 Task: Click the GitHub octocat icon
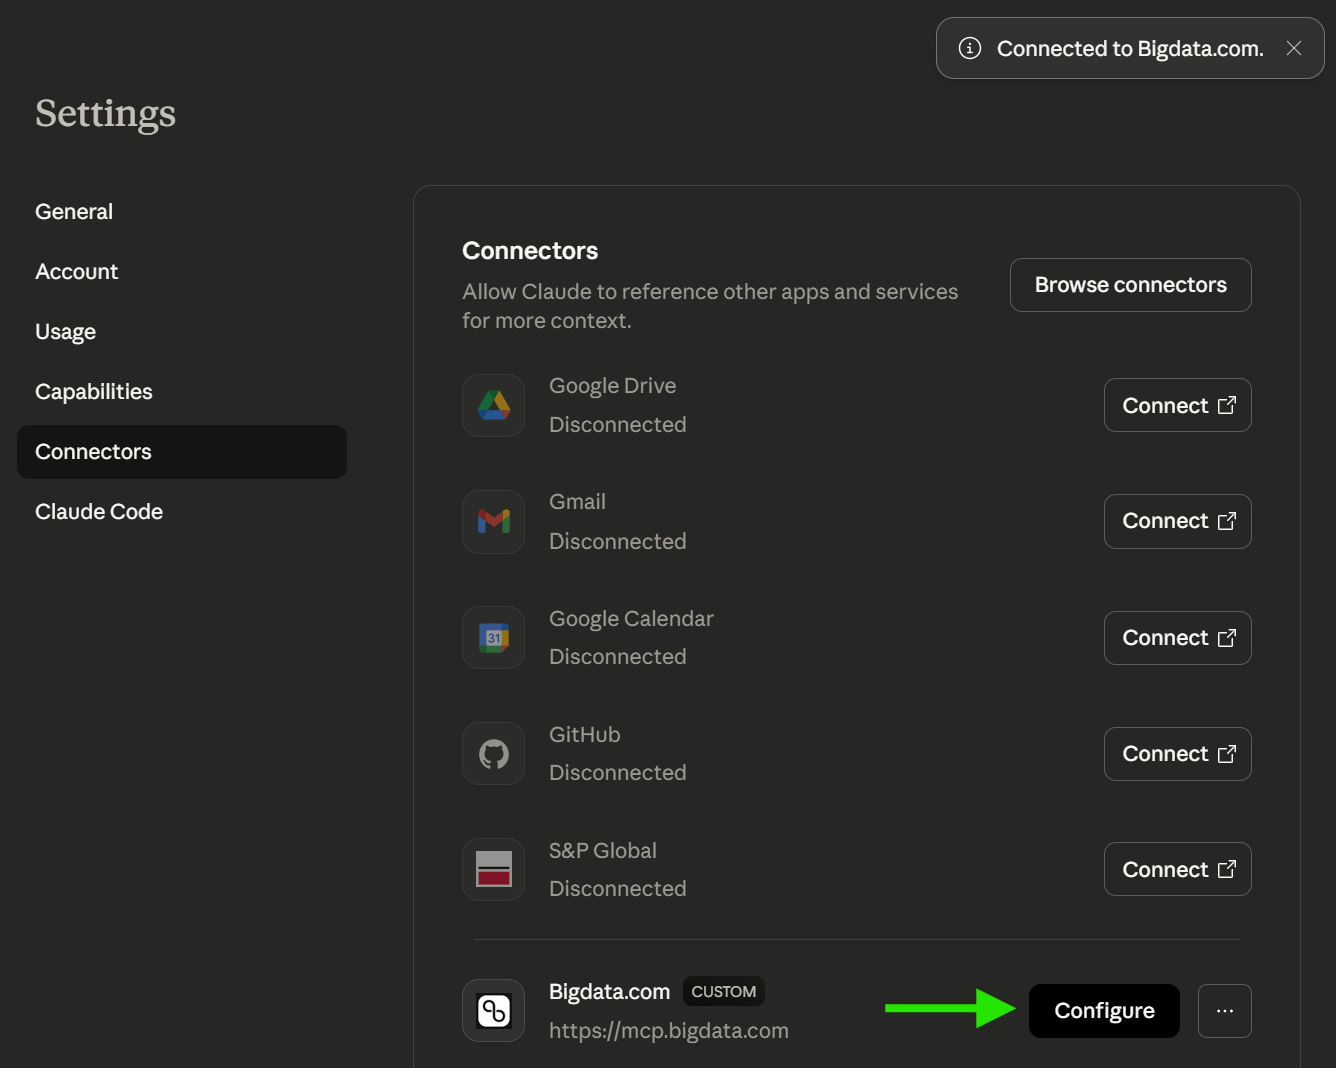tap(494, 753)
